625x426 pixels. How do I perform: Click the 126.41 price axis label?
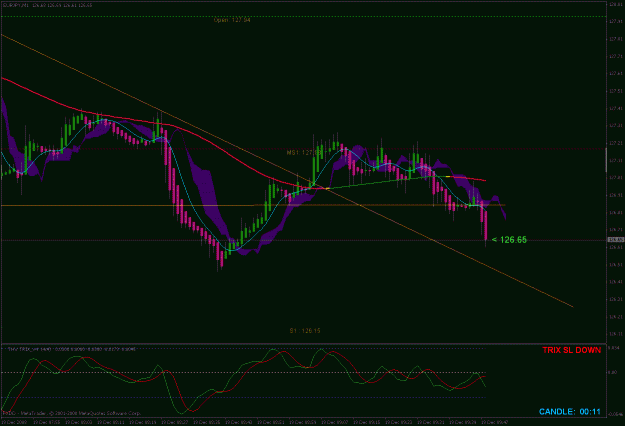[x=616, y=282]
